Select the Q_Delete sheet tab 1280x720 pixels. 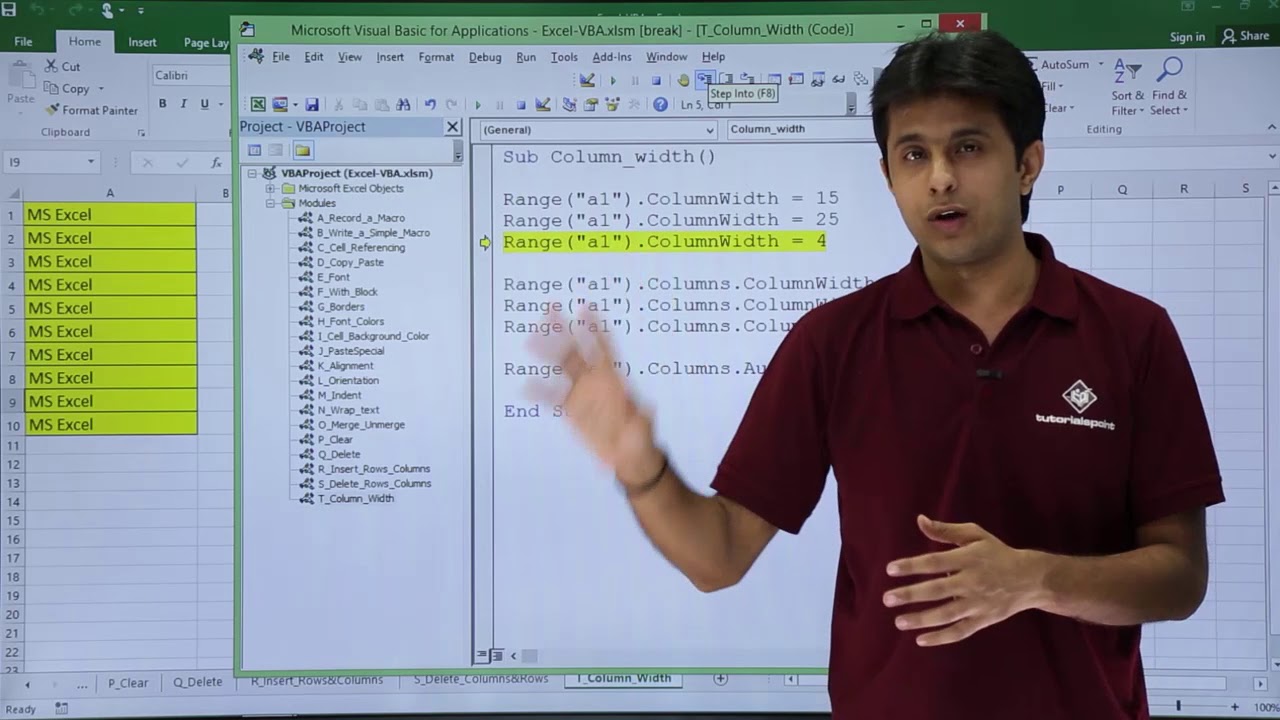(x=198, y=682)
